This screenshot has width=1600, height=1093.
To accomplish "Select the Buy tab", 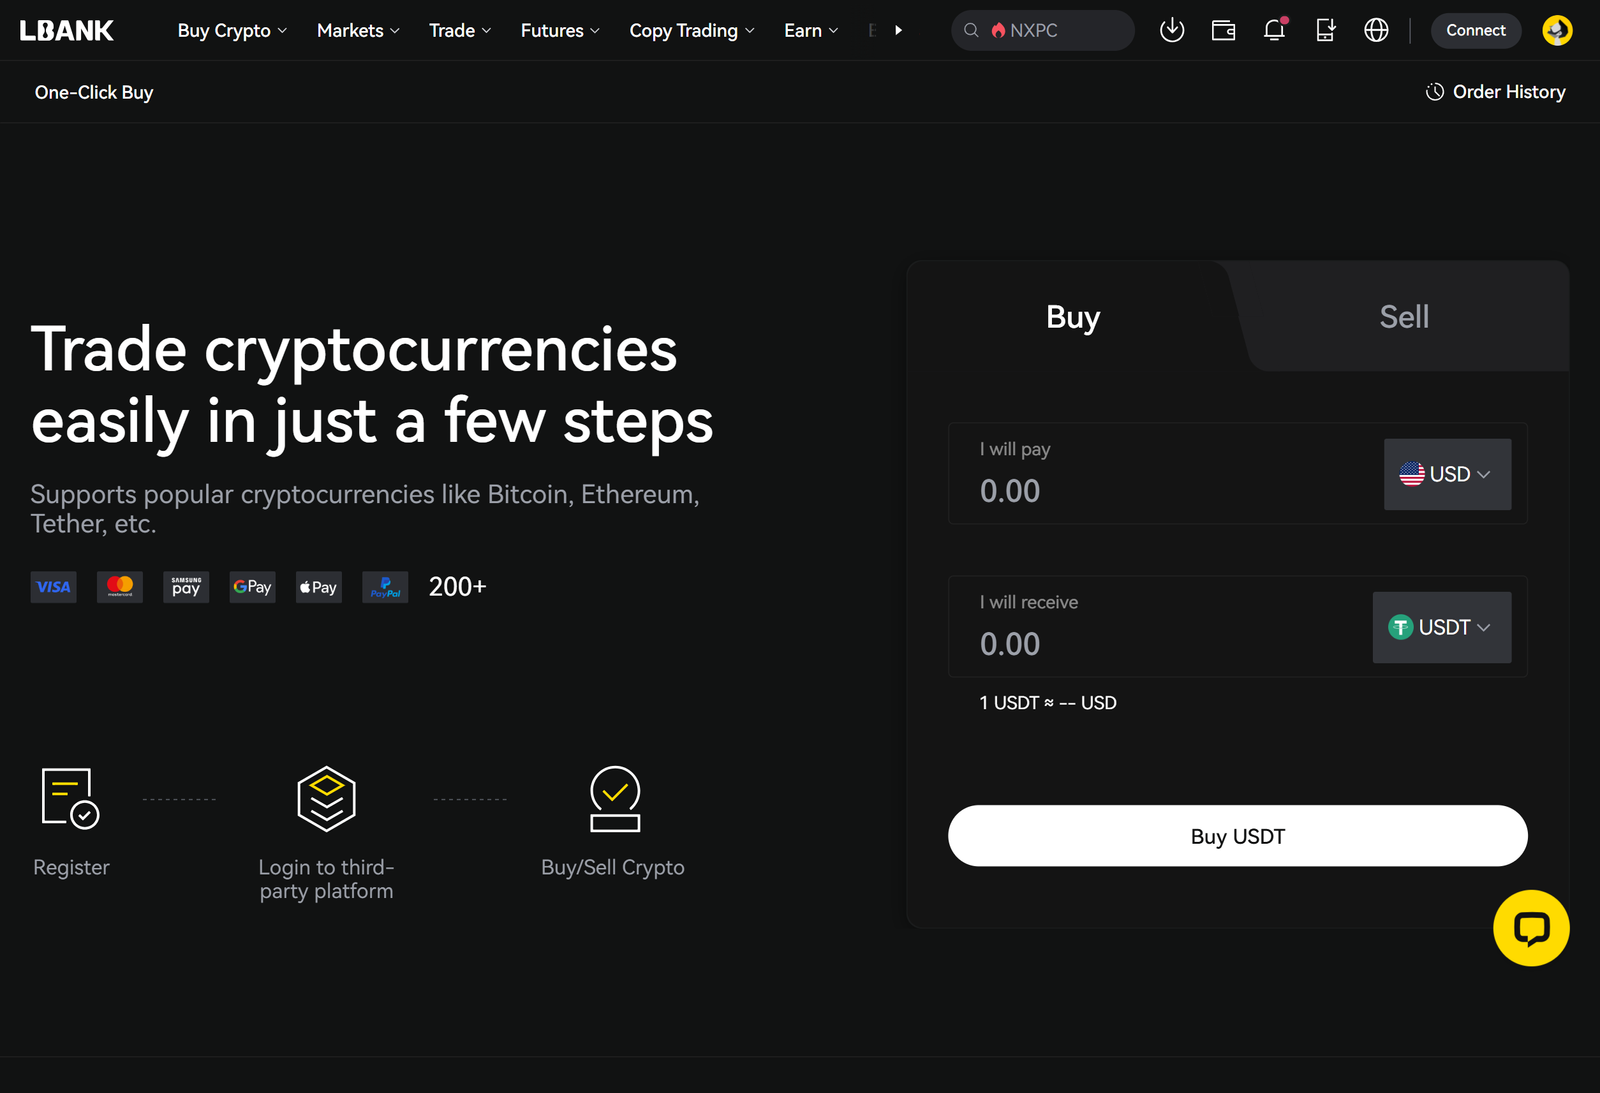I will tap(1072, 317).
